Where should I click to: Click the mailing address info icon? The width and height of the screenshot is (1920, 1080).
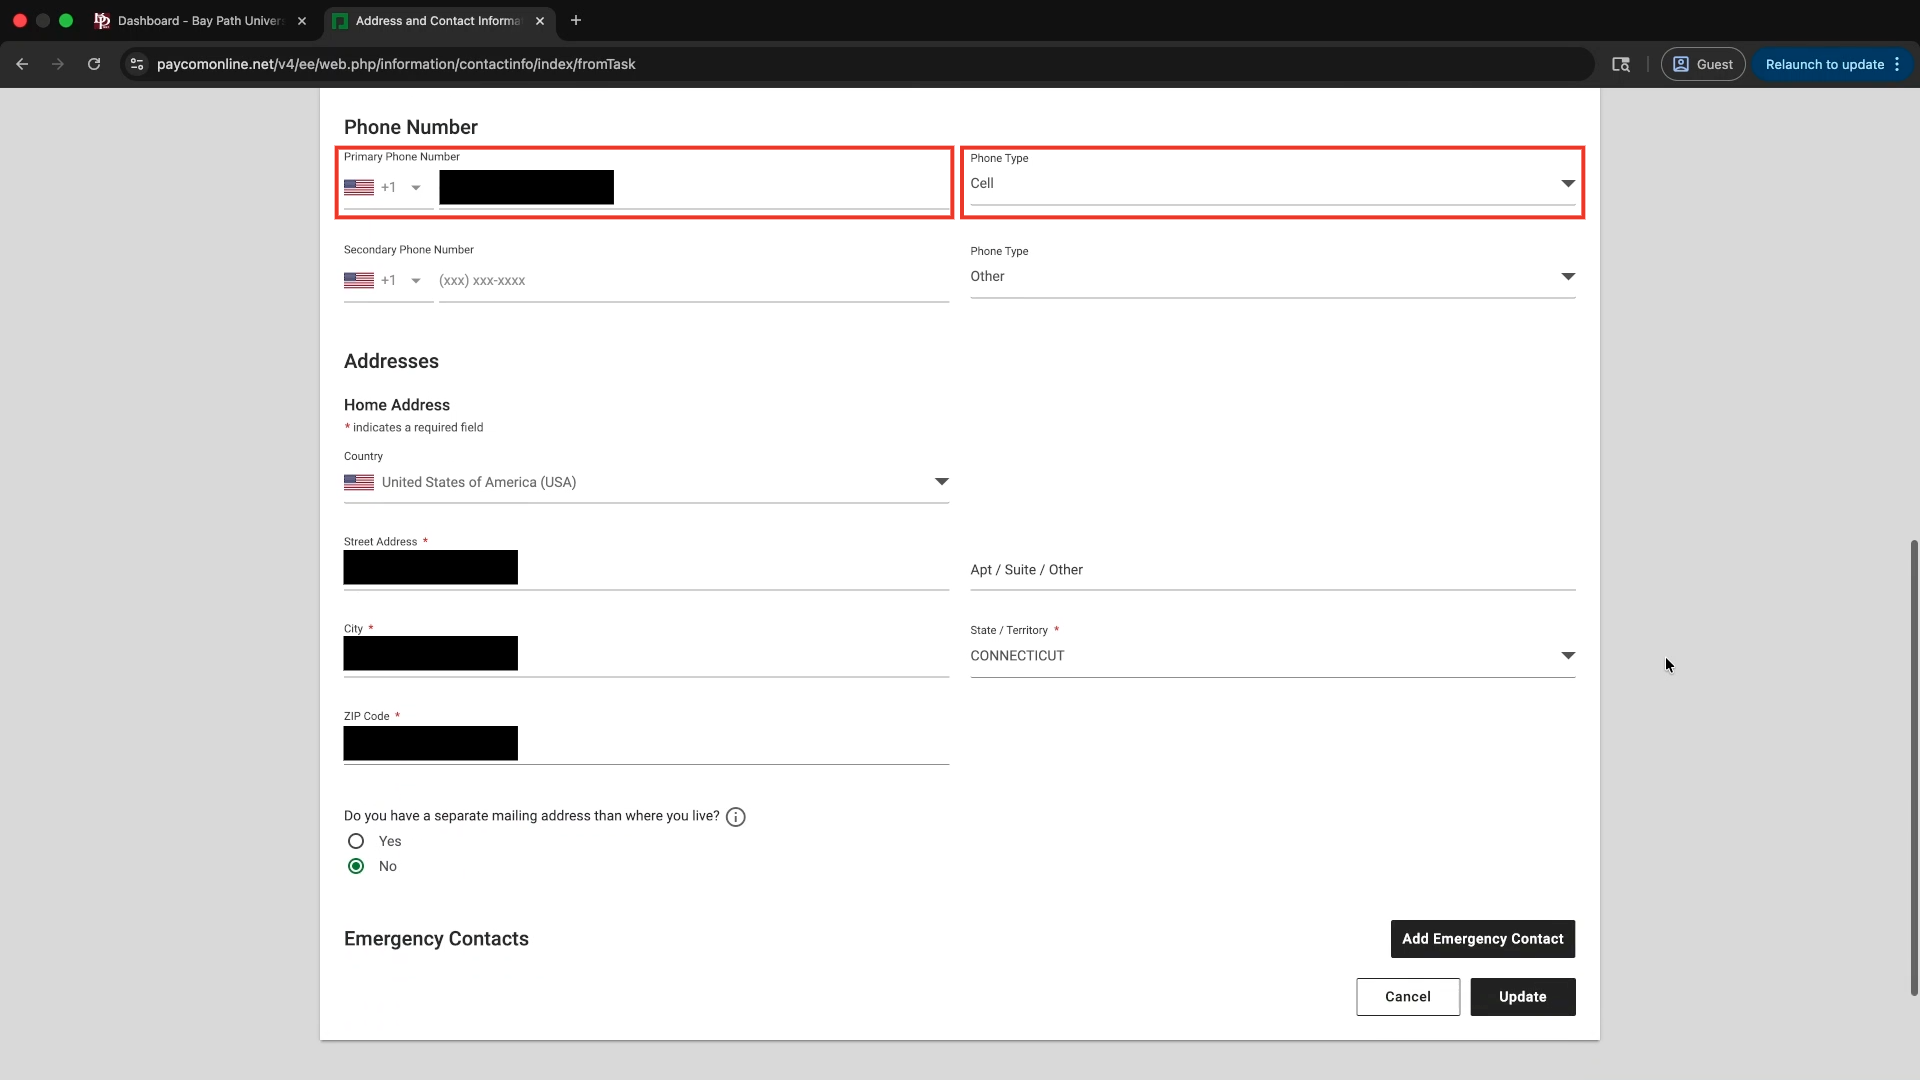[735, 817]
